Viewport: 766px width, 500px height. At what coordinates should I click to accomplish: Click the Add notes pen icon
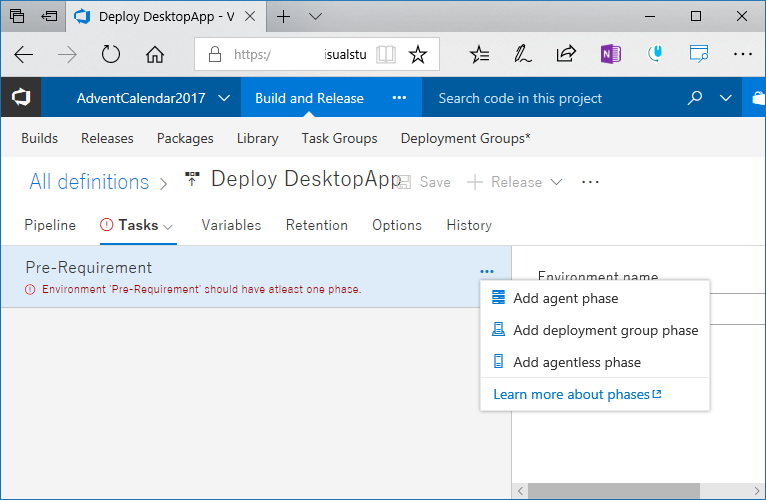[522, 55]
